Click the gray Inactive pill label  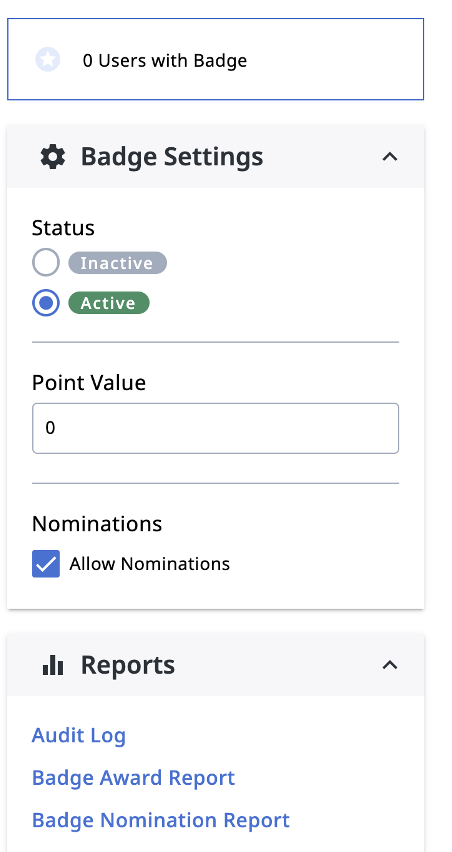117,263
